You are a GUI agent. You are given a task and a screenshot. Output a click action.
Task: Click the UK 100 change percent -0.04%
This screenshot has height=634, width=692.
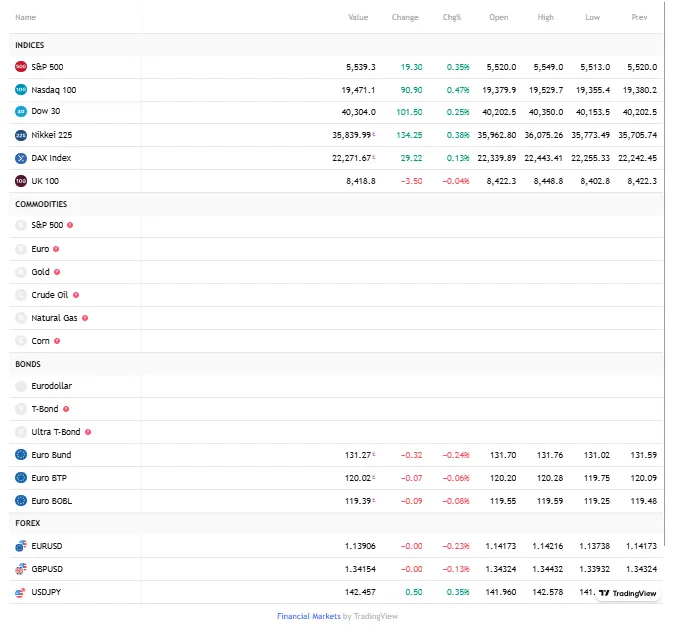[456, 181]
